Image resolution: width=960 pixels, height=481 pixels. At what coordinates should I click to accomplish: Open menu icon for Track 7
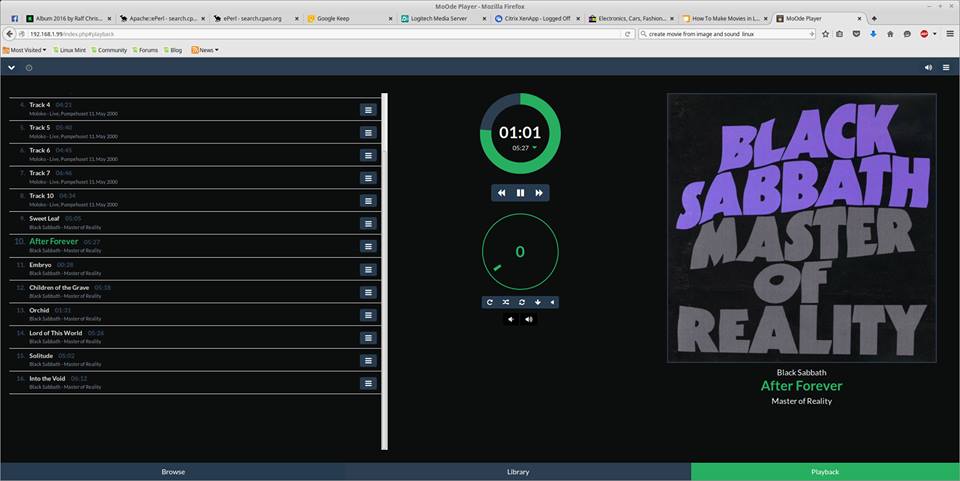(368, 178)
